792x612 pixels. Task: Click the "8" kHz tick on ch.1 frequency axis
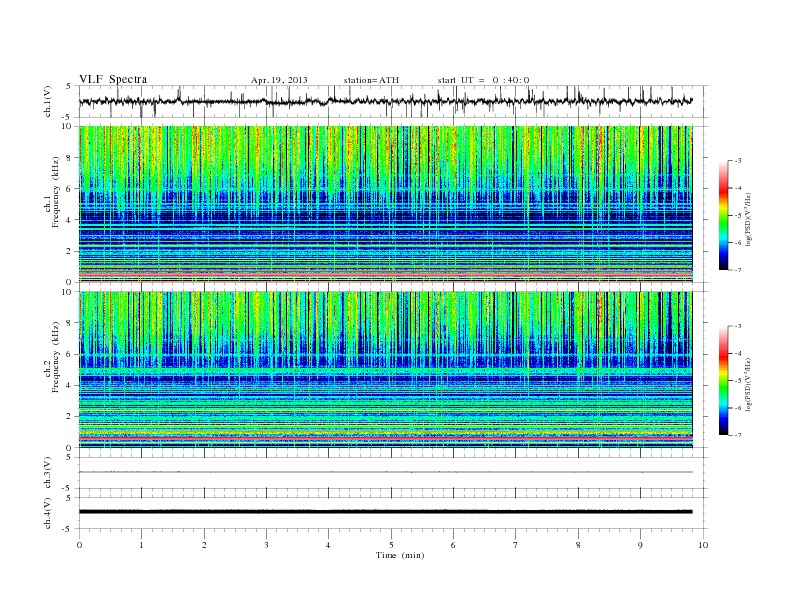tap(69, 158)
